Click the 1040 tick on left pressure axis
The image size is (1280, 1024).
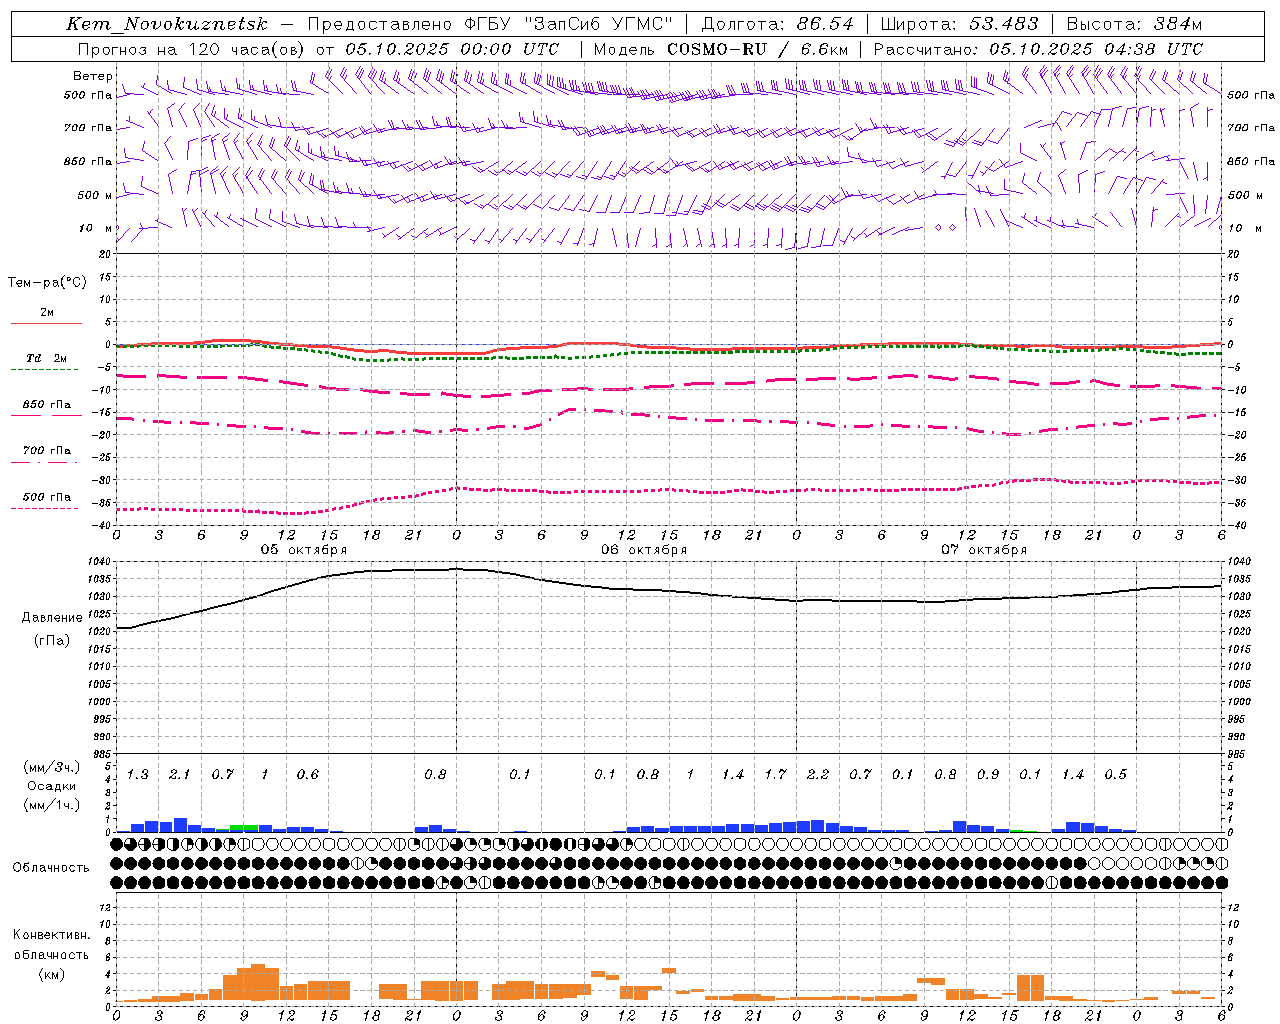point(101,562)
